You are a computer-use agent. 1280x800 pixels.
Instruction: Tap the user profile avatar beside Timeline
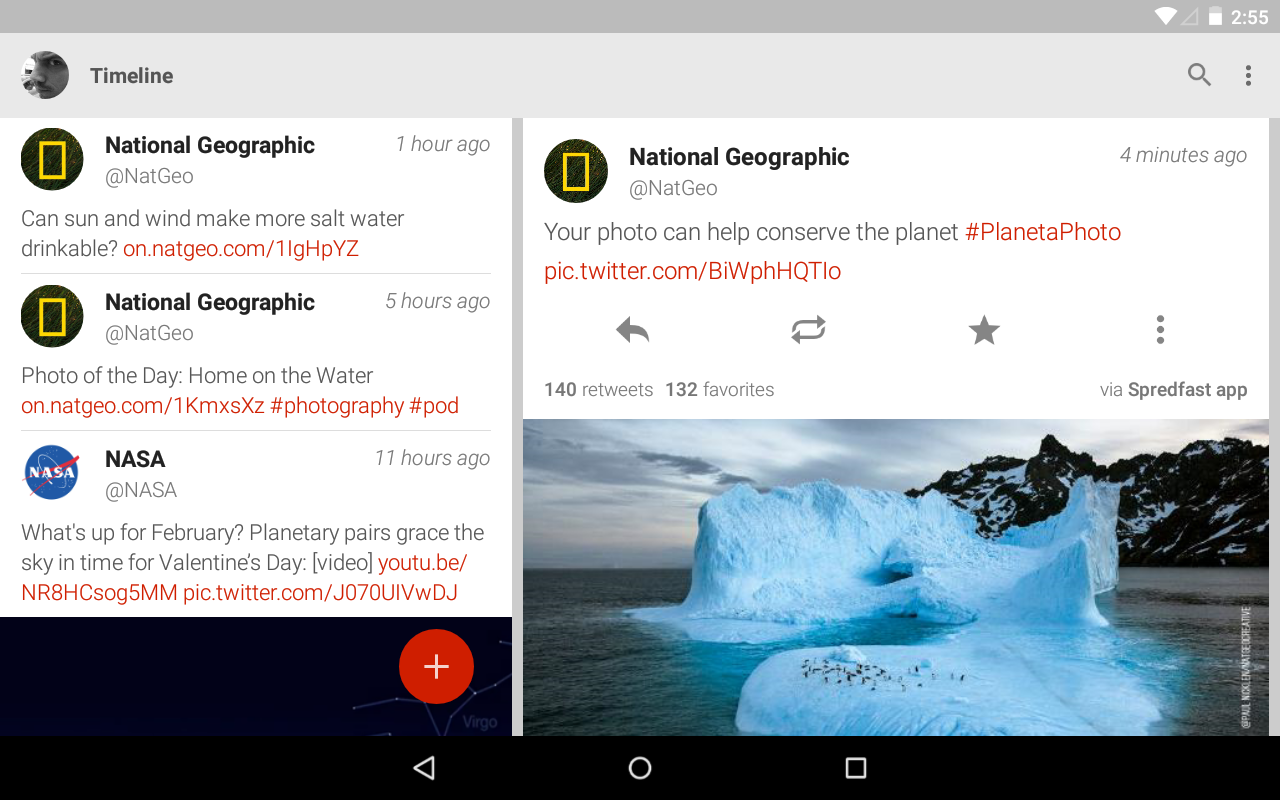coord(44,75)
